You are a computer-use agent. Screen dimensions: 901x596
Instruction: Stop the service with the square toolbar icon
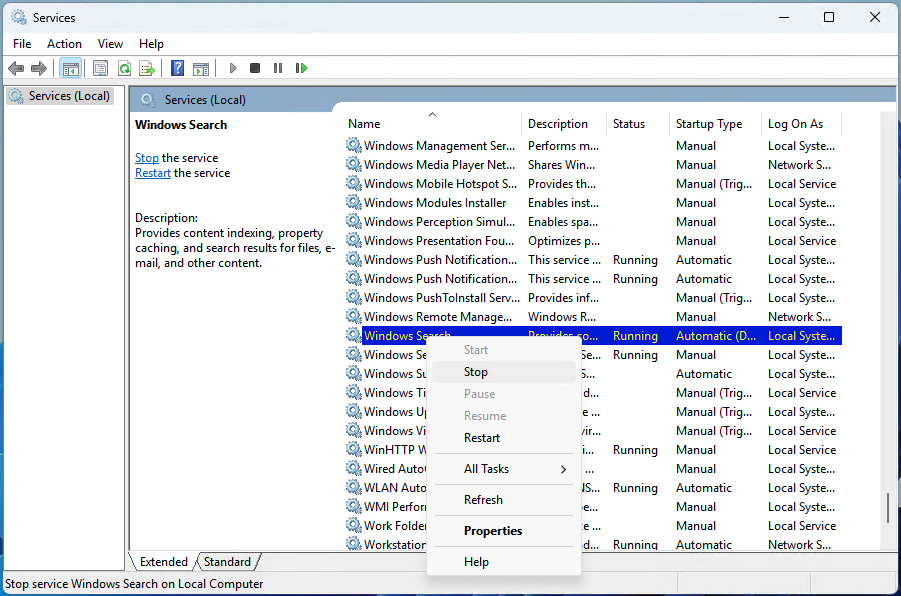tap(254, 67)
